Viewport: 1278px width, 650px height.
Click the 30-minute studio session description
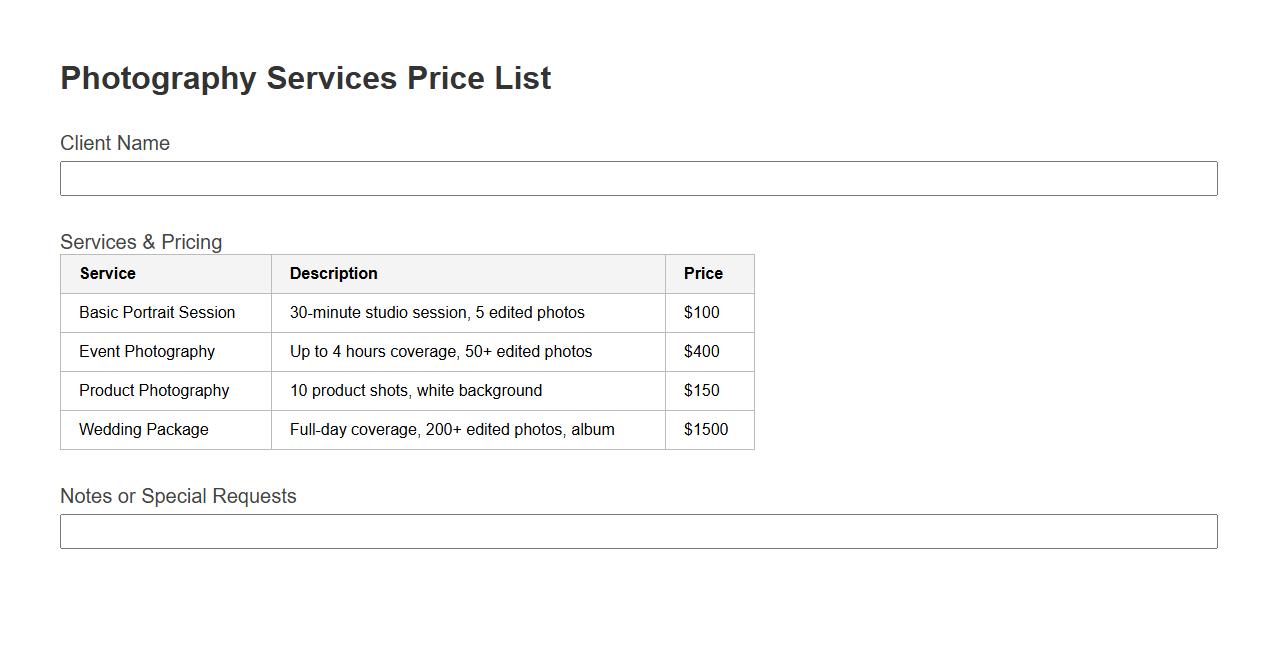(x=437, y=313)
